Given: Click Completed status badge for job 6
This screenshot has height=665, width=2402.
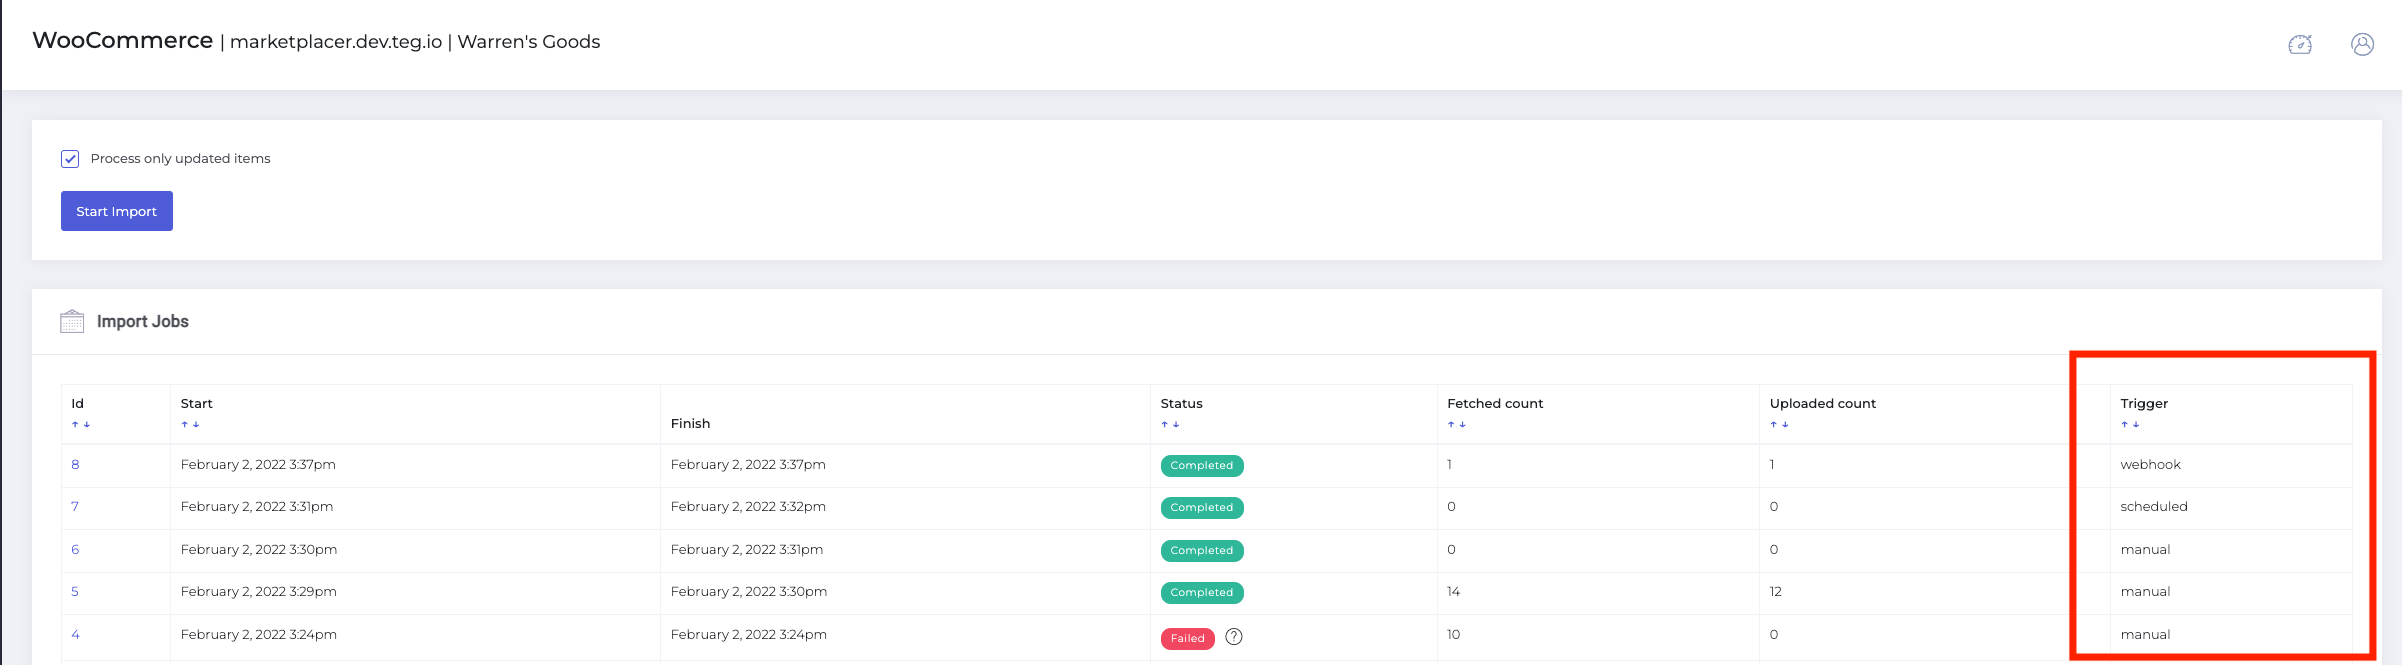Looking at the screenshot, I should (x=1202, y=551).
